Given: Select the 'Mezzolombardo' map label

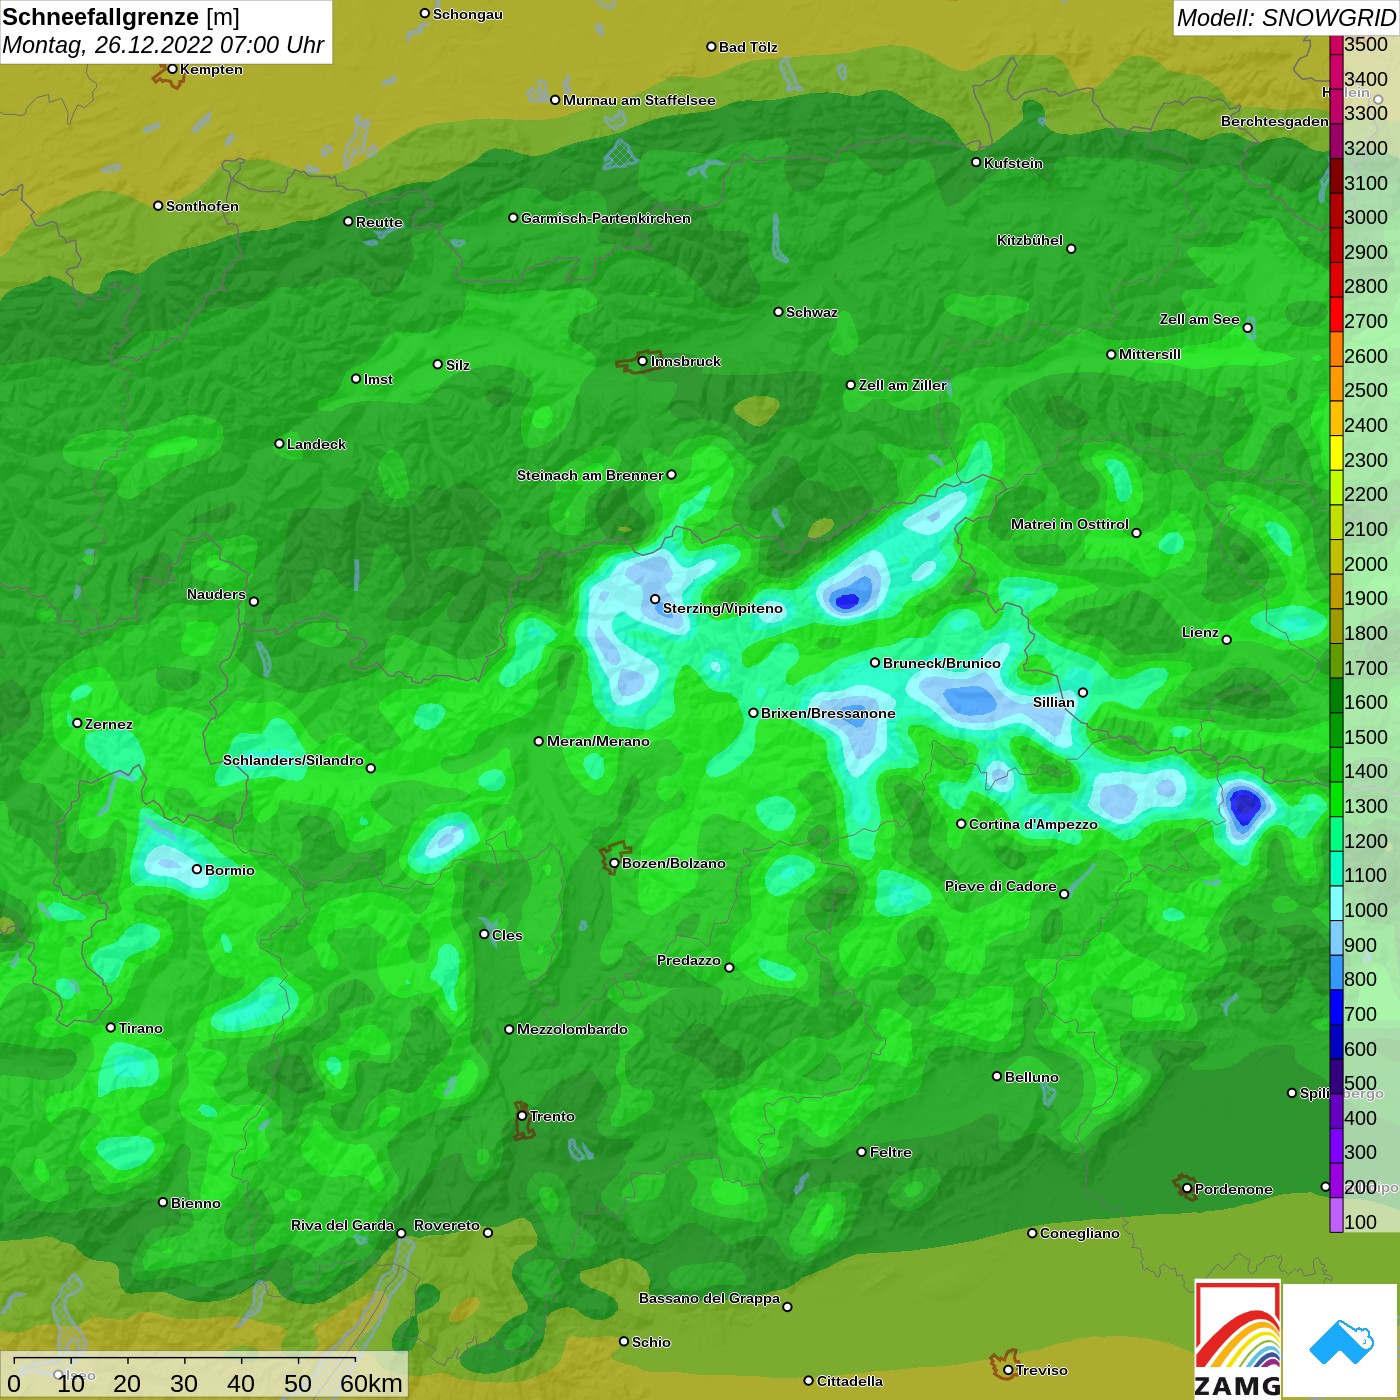Looking at the screenshot, I should tap(572, 1029).
